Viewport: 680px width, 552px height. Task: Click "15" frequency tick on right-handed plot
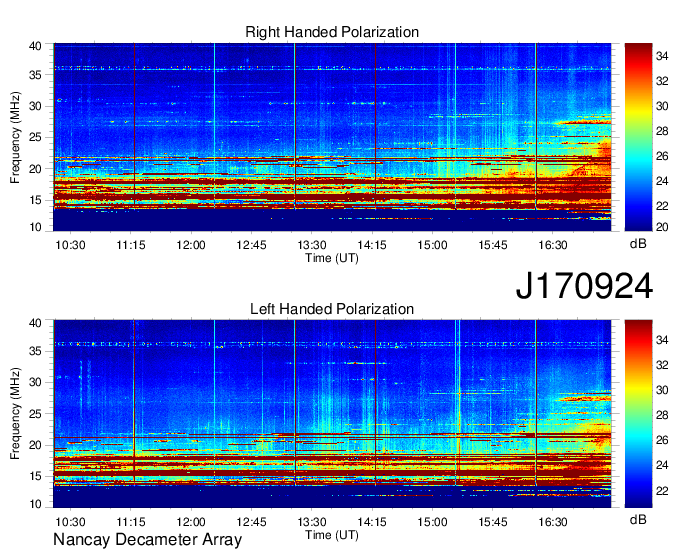coord(35,200)
